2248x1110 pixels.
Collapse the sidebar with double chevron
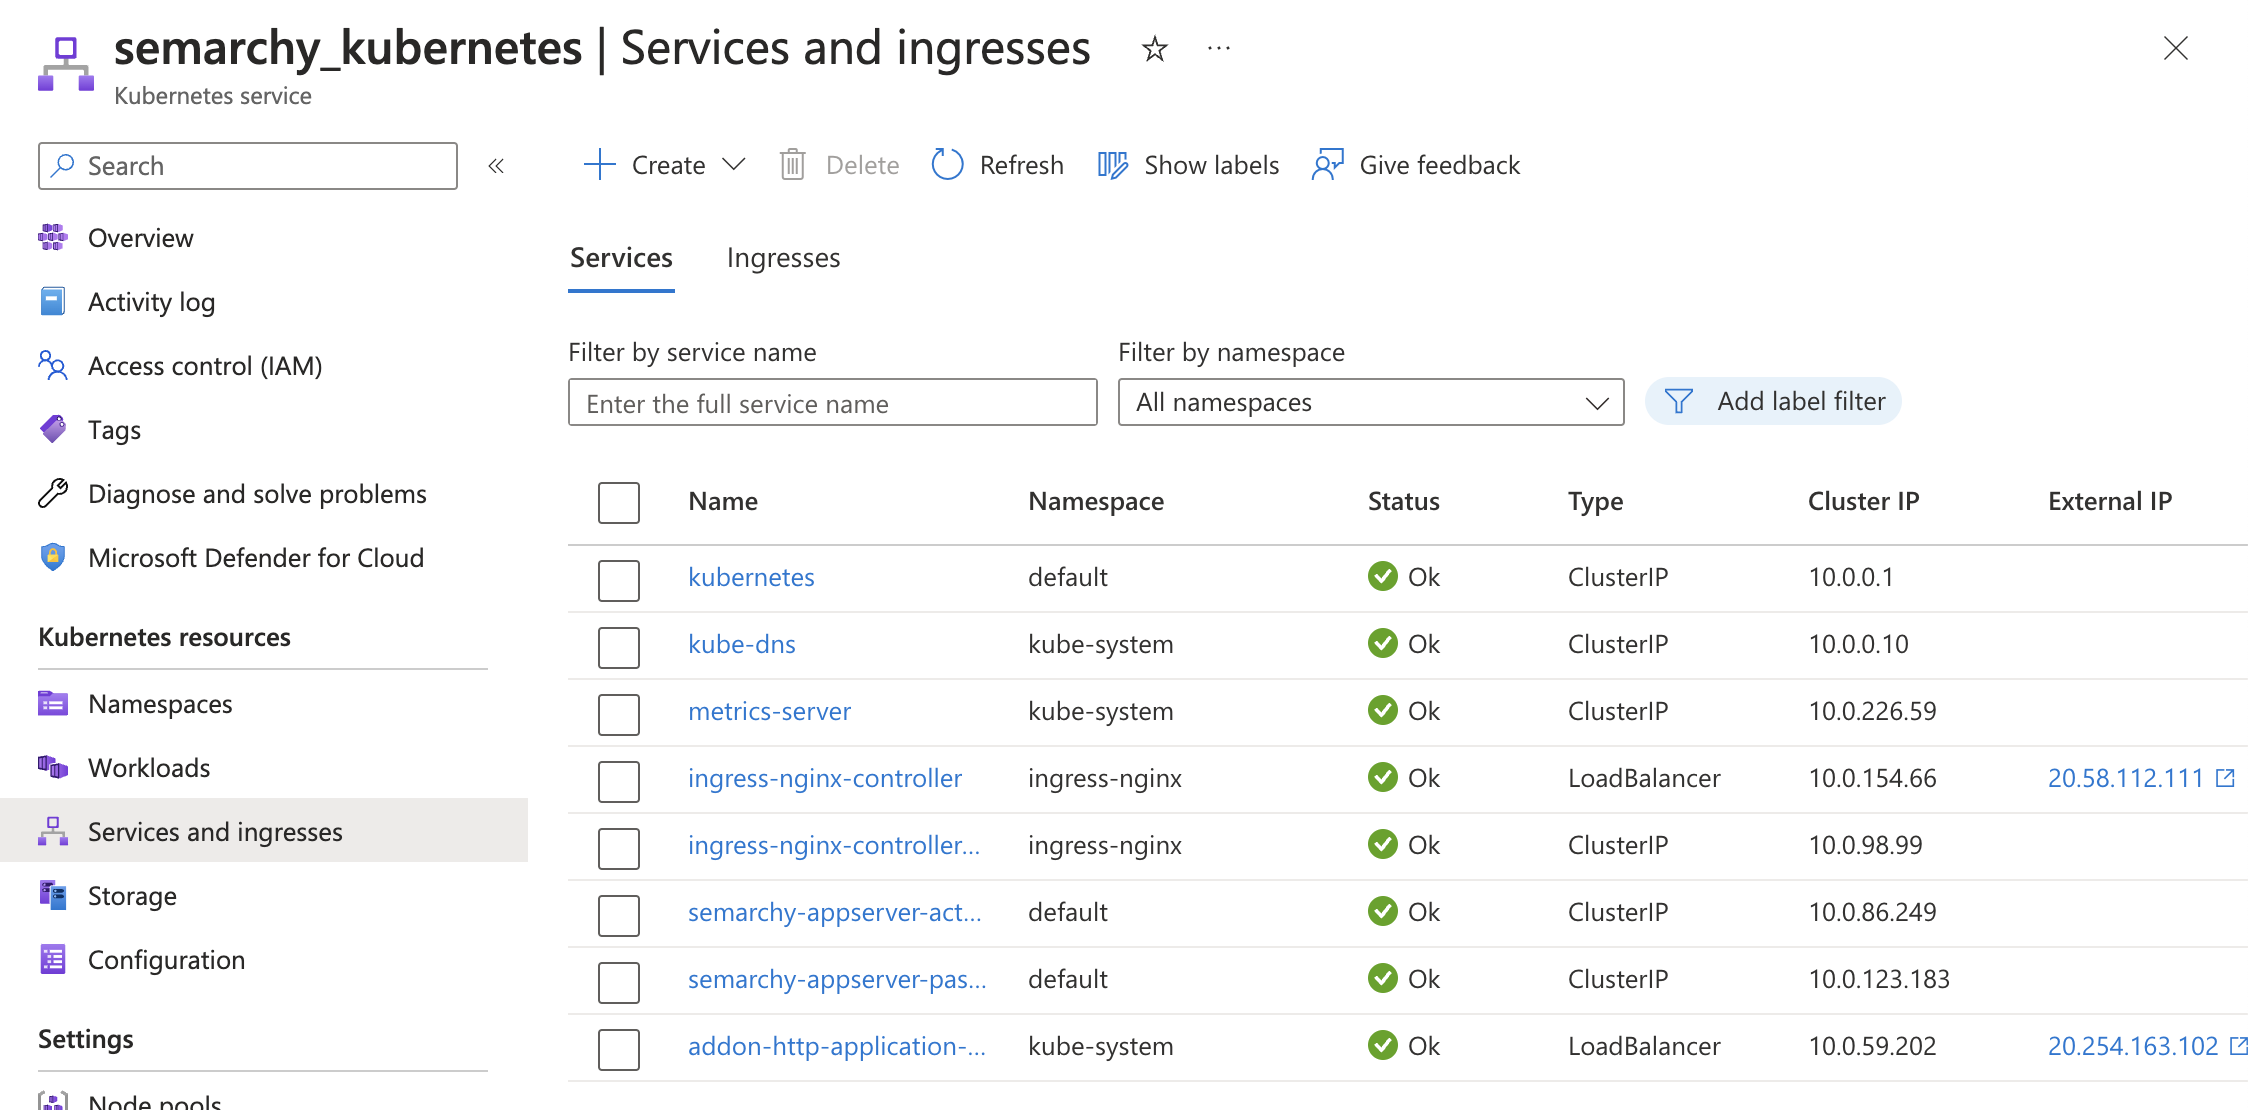[x=496, y=166]
